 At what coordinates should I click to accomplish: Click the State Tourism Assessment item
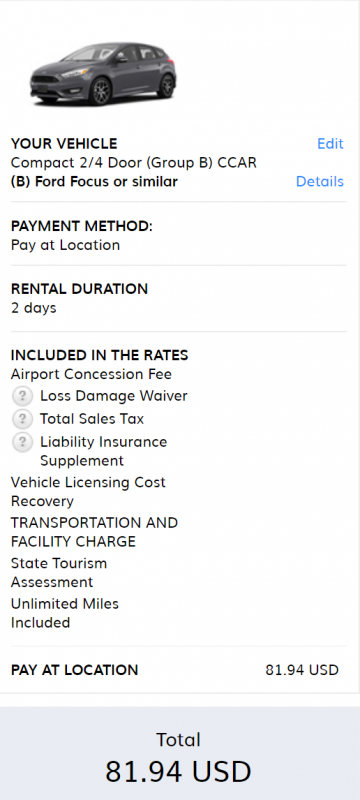coord(59,573)
